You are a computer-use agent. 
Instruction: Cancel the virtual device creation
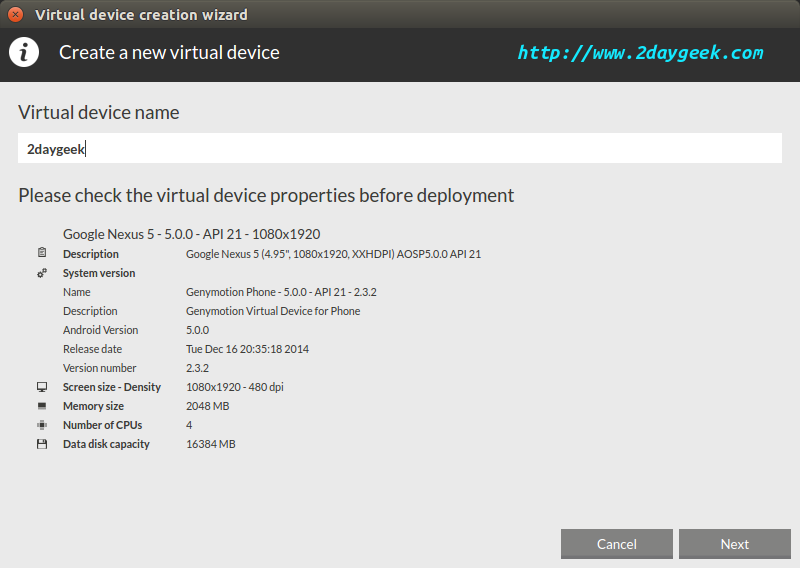[616, 544]
